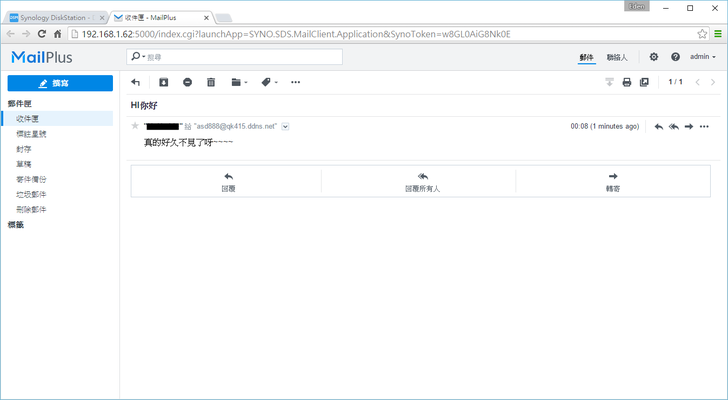The width and height of the screenshot is (728, 400).
Task: Open help question mark icon
Action: pyautogui.click(x=676, y=57)
